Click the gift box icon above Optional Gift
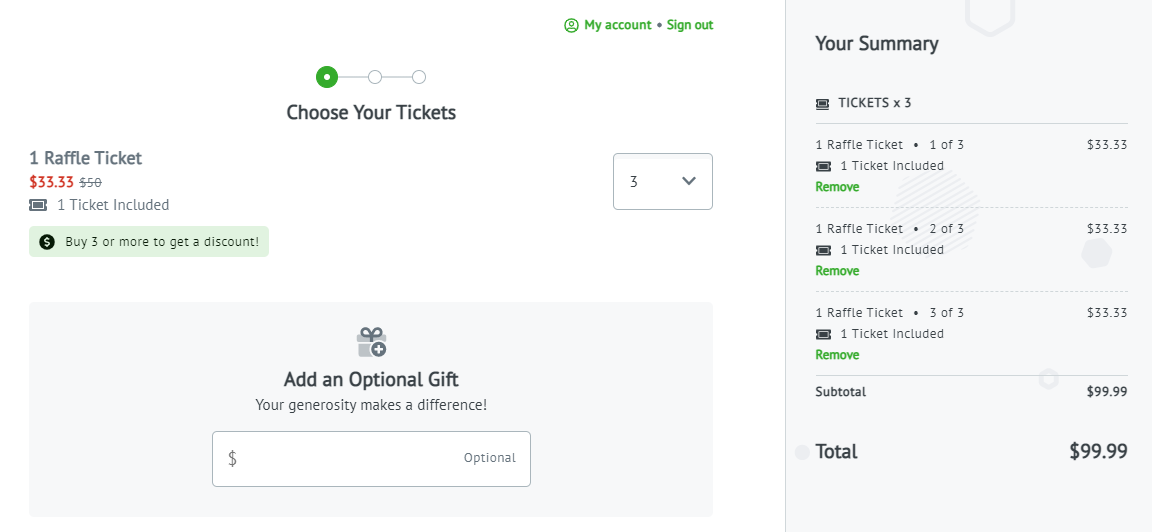 371,342
